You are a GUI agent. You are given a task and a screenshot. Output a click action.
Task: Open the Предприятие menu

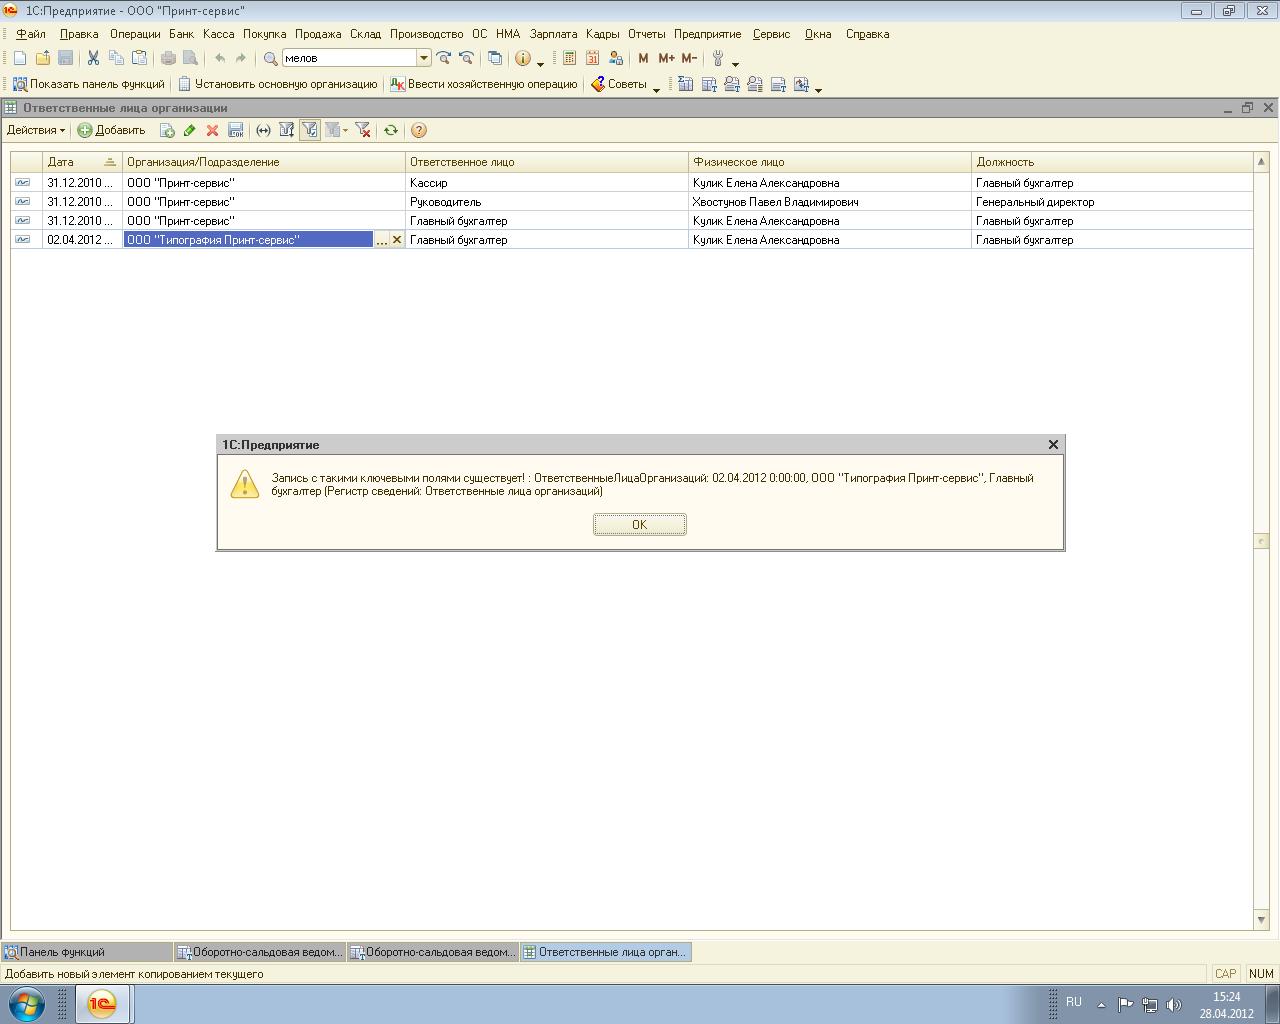pyautogui.click(x=707, y=34)
